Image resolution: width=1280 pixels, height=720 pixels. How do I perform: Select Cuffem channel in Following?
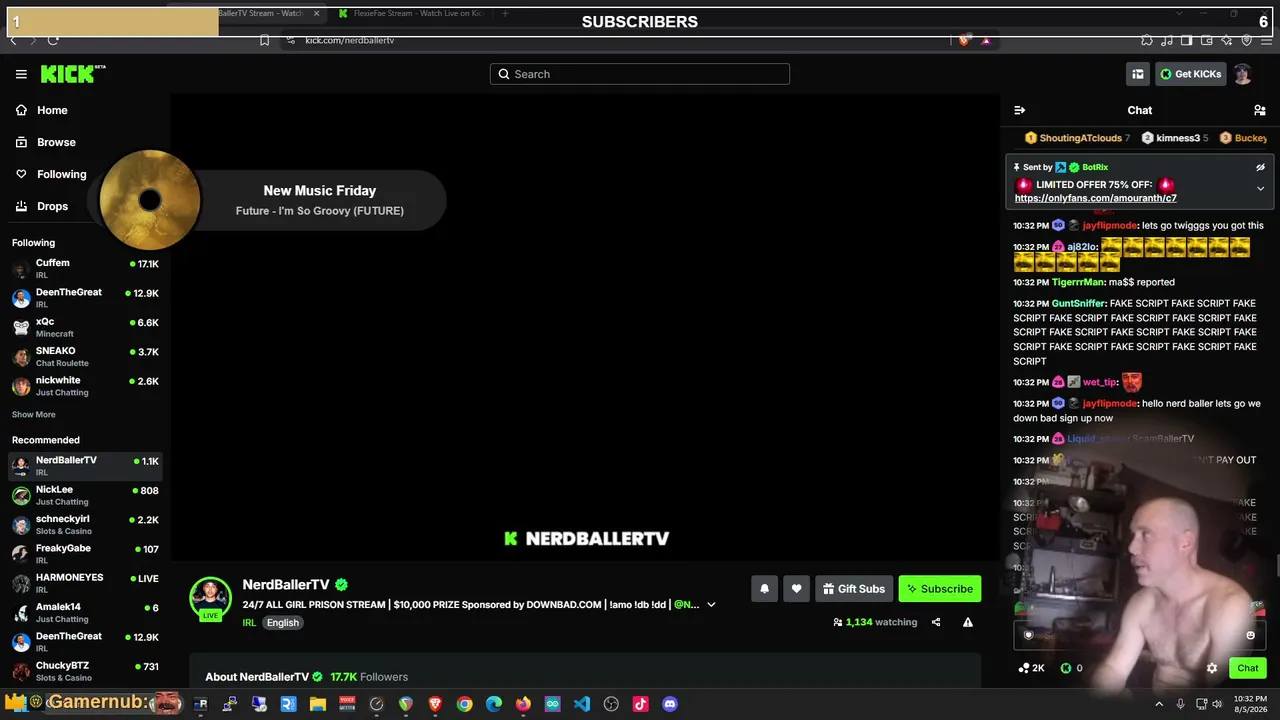pos(85,268)
